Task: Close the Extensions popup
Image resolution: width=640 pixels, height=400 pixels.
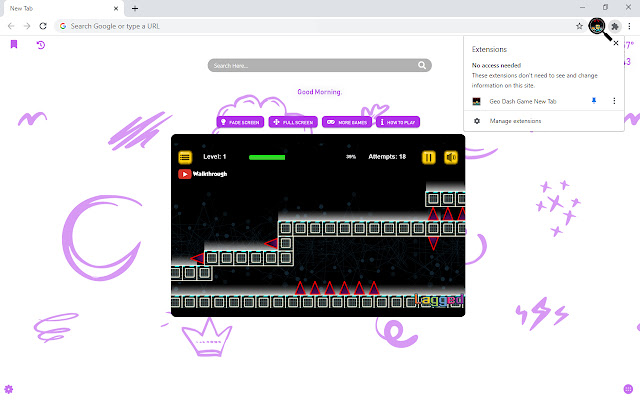Action: (616, 43)
